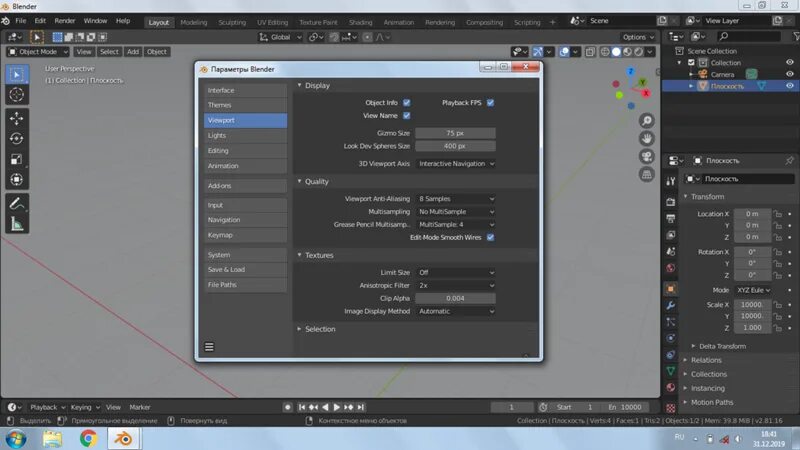Hide Плоскость object with eye icon
The width and height of the screenshot is (800, 450).
(790, 86)
